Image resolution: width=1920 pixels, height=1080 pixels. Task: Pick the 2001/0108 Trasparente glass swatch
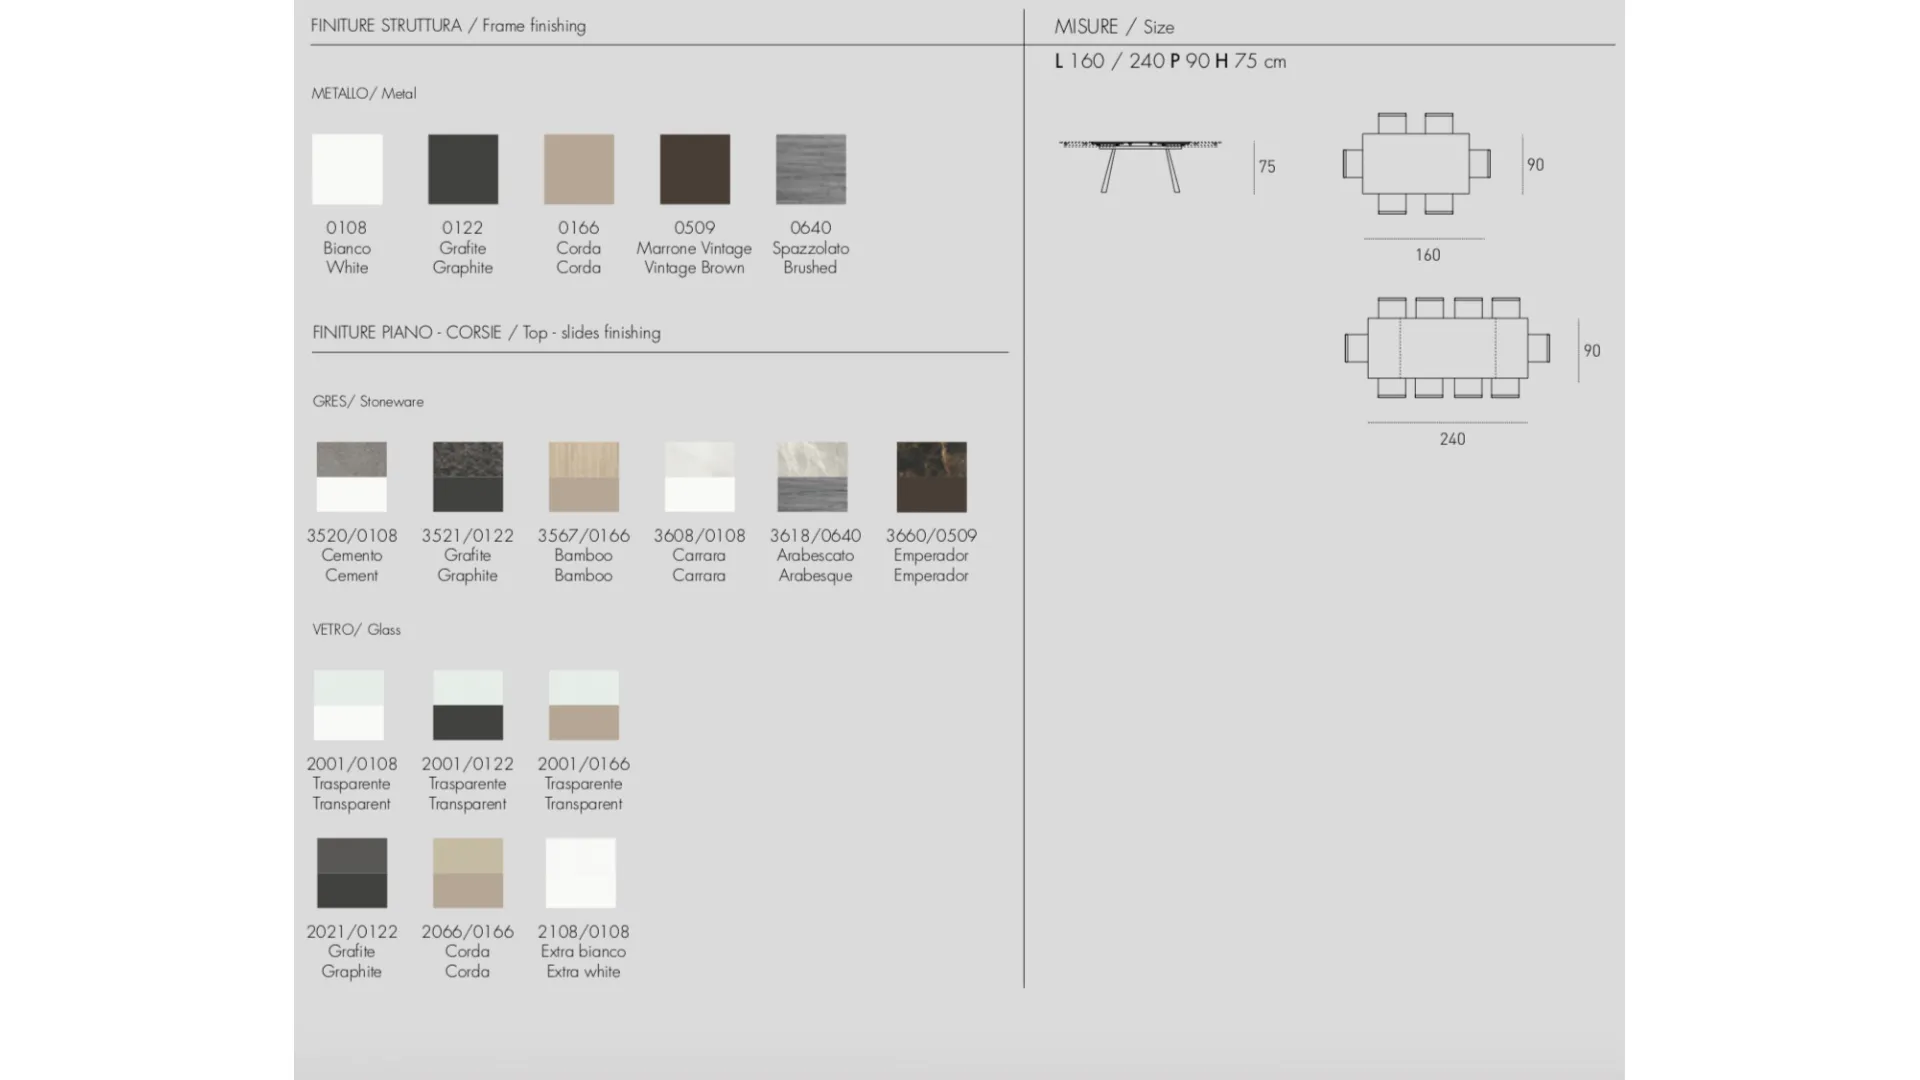click(x=349, y=705)
